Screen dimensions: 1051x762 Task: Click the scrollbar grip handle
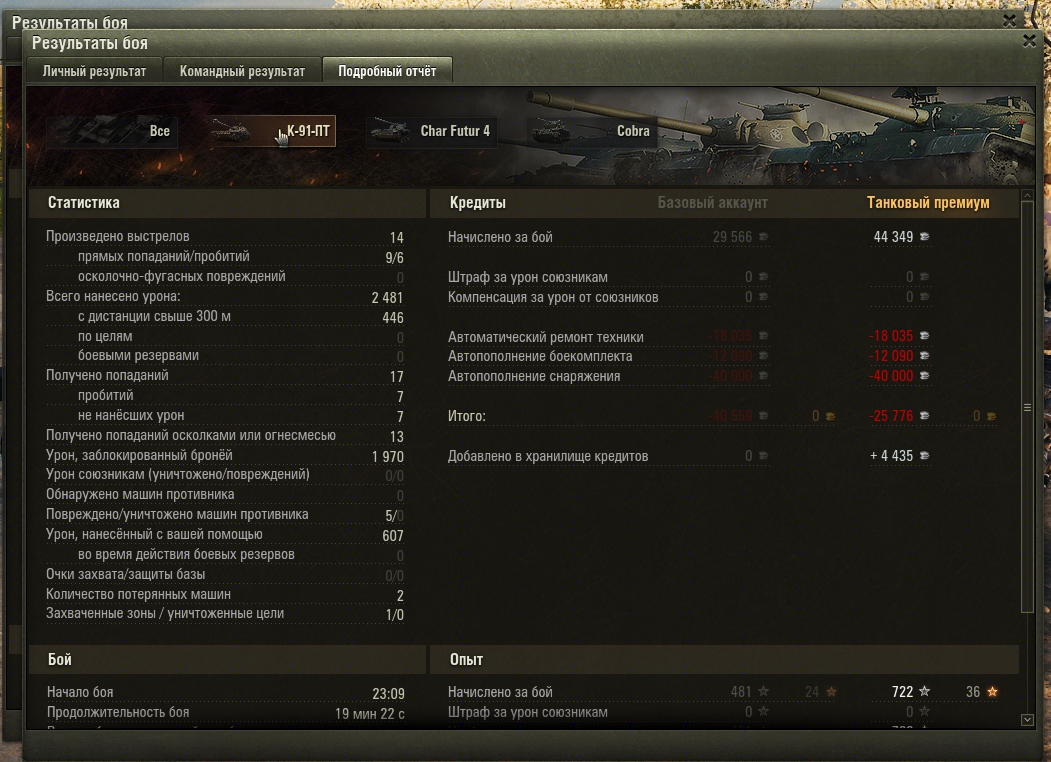[x=1027, y=407]
